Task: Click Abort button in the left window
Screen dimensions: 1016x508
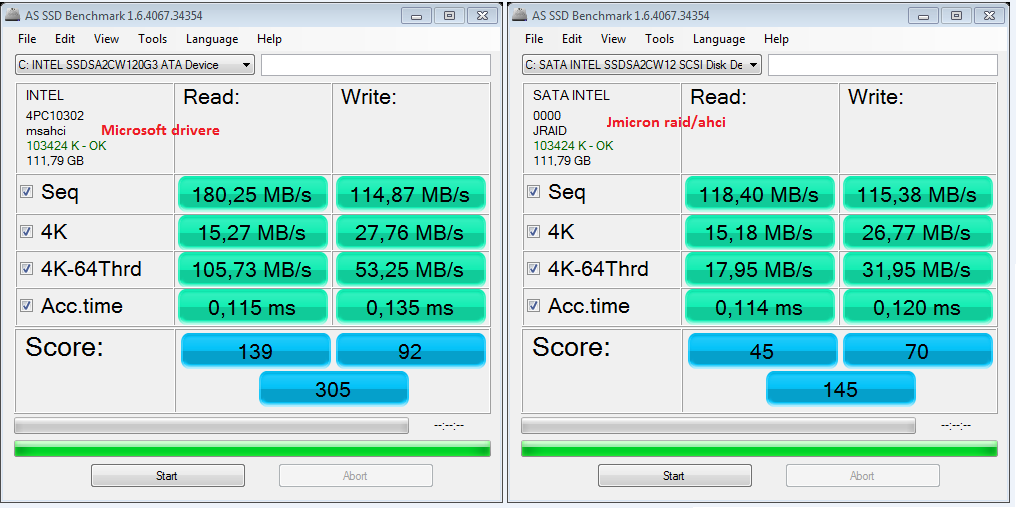Action: pos(356,476)
